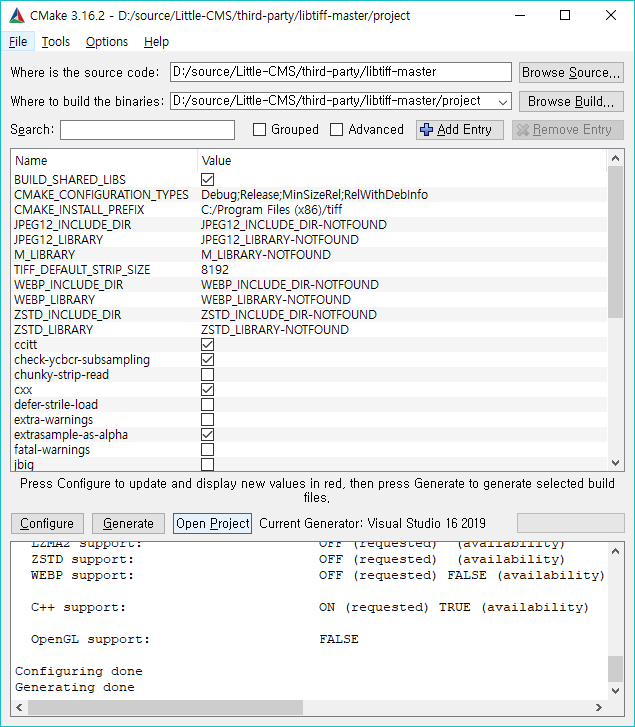Click the output log scroll-right arrow

coord(599,708)
